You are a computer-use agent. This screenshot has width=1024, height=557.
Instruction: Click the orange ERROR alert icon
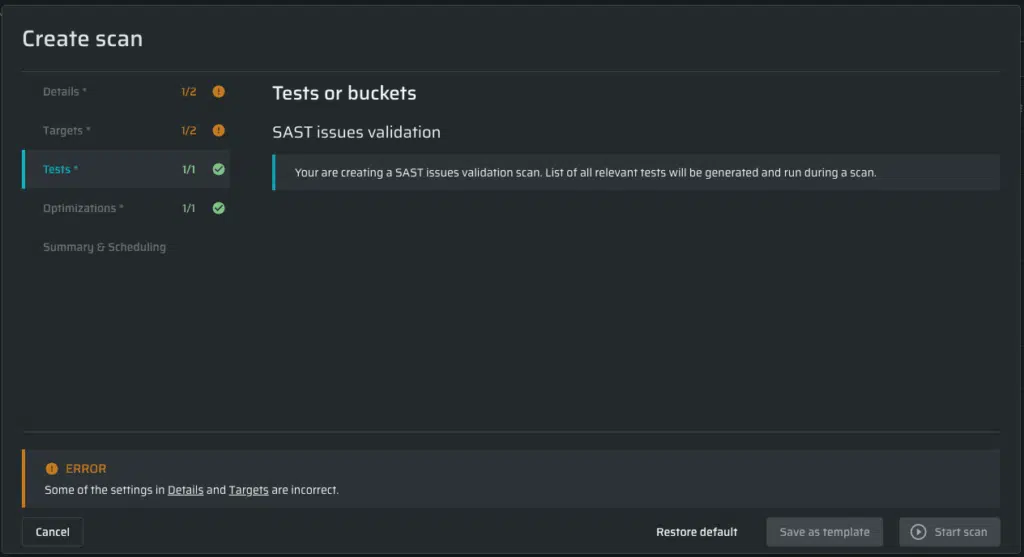coord(52,469)
